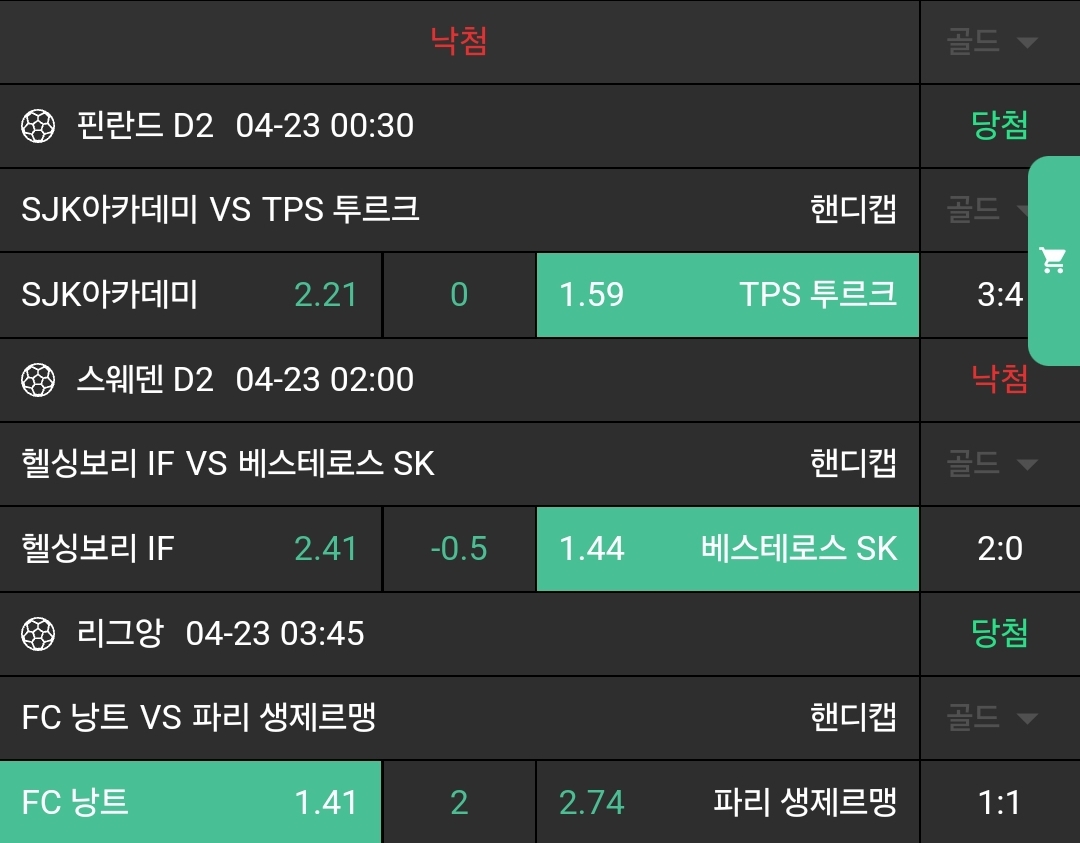Open the shopping cart side tab
The width and height of the screenshot is (1080, 843).
point(1053,261)
